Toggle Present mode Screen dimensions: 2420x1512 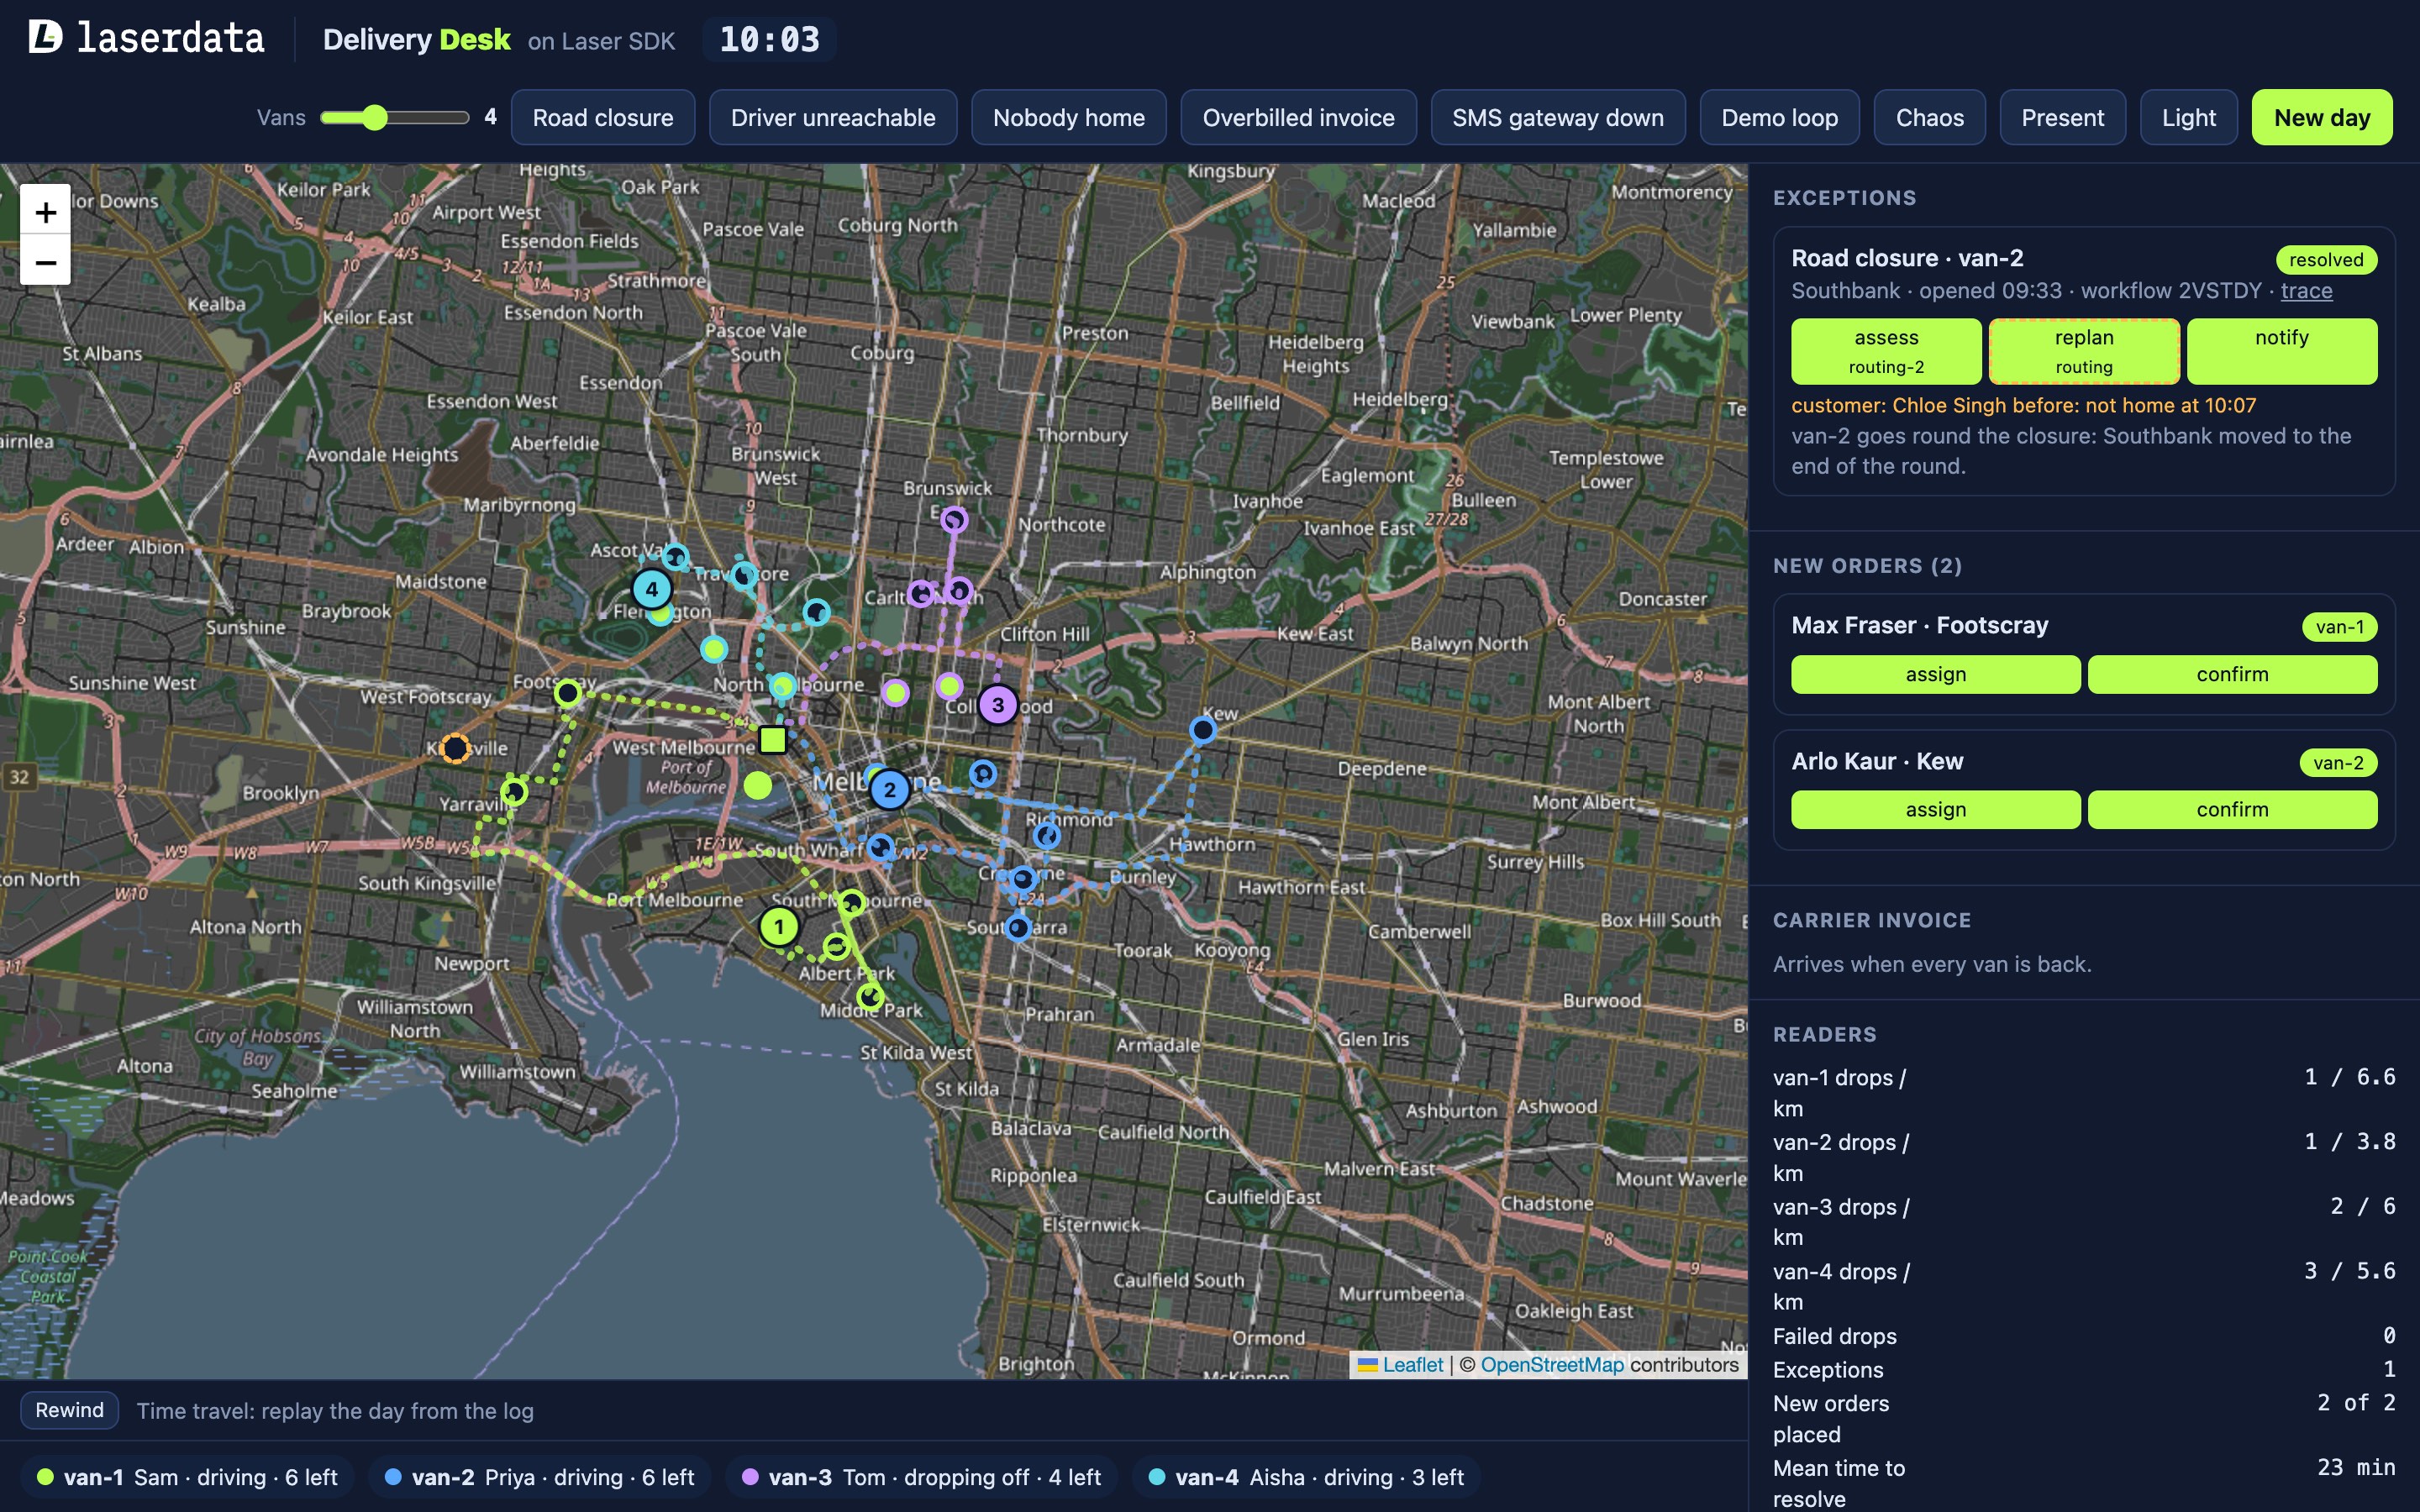tap(2062, 118)
